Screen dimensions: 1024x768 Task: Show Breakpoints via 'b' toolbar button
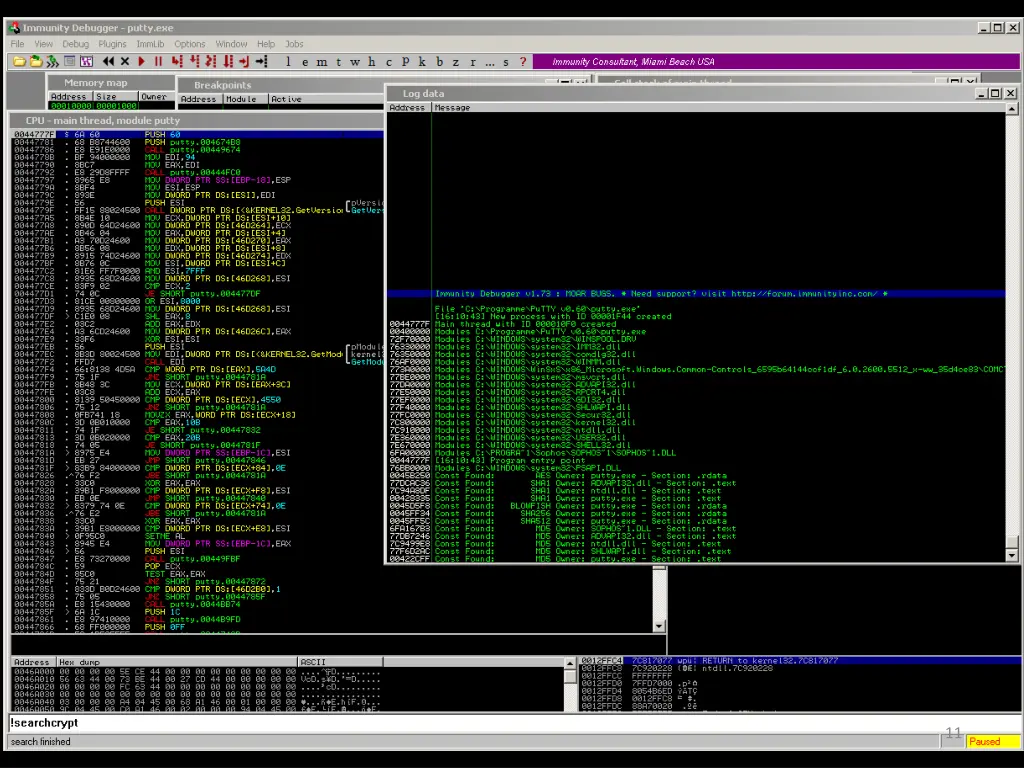coord(439,61)
